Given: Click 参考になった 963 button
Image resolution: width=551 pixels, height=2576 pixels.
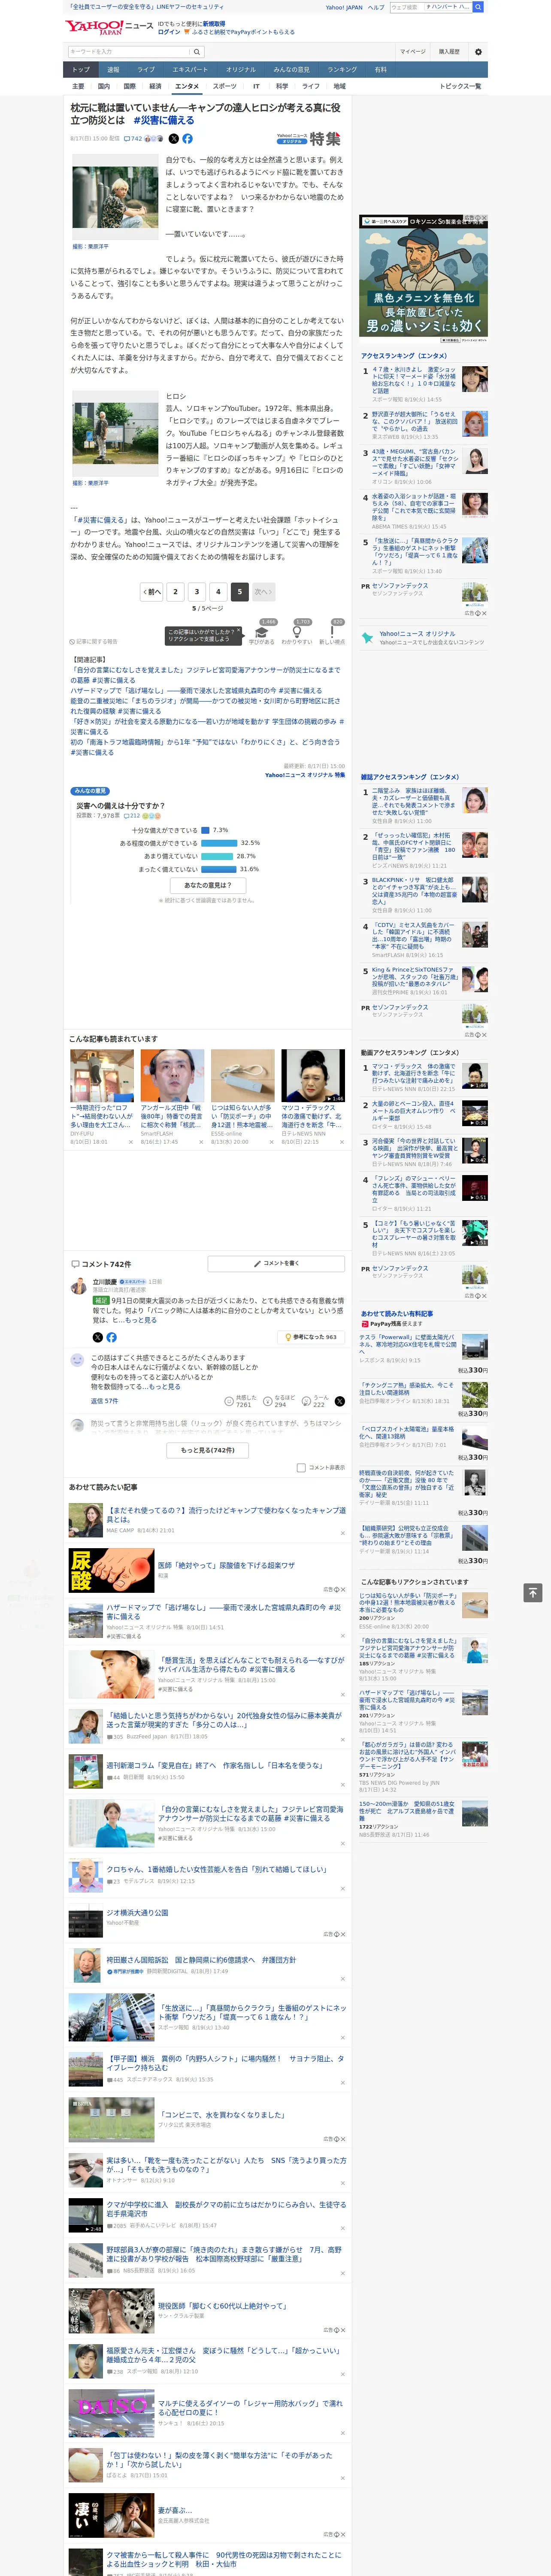Looking at the screenshot, I should click(x=311, y=1337).
